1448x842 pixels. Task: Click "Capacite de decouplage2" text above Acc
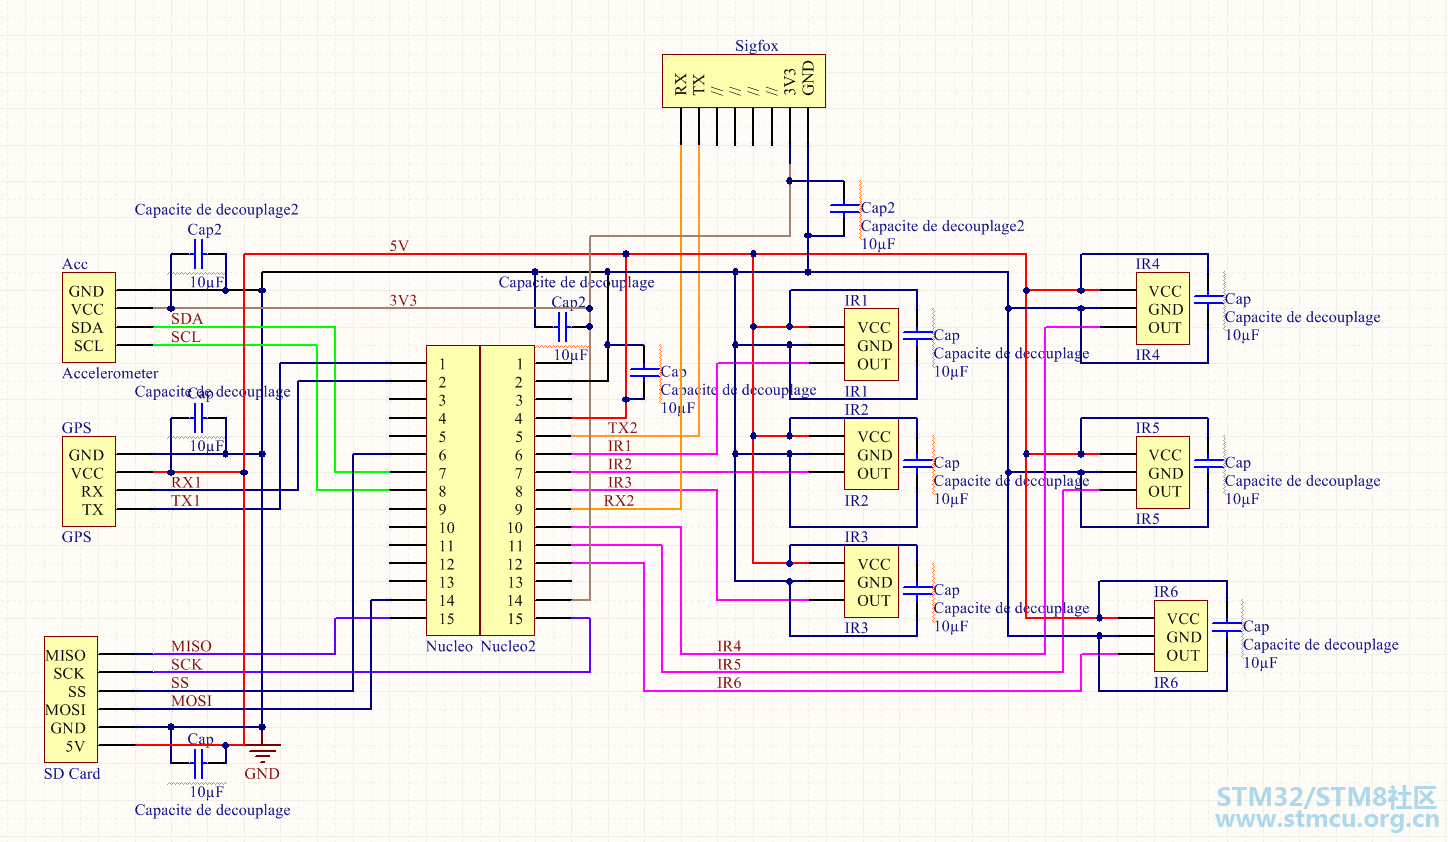[216, 210]
